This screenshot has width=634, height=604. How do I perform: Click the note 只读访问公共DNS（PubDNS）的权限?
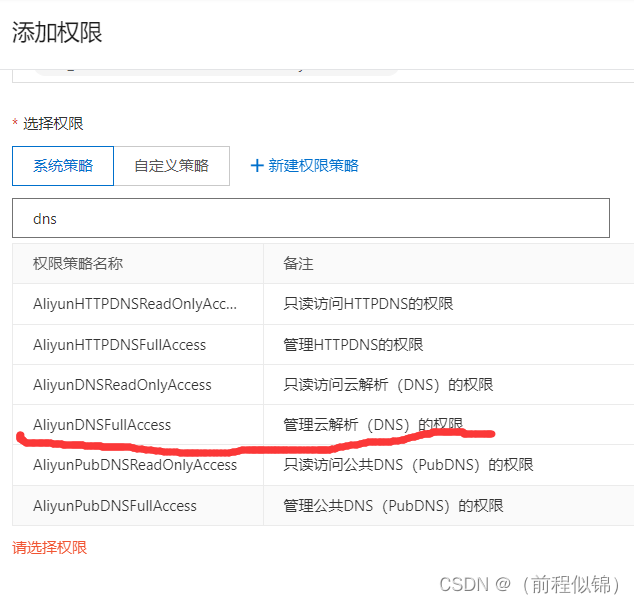tap(408, 465)
